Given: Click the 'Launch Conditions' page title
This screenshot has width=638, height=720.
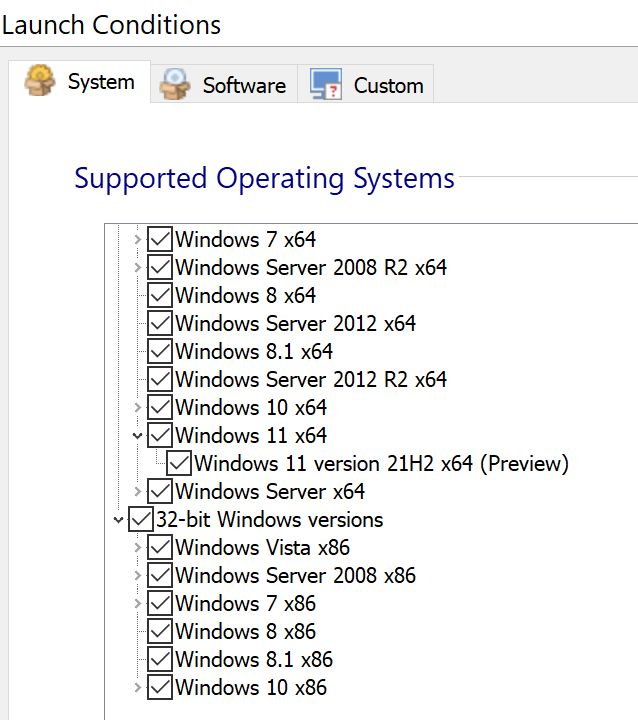Looking at the screenshot, I should [x=111, y=25].
